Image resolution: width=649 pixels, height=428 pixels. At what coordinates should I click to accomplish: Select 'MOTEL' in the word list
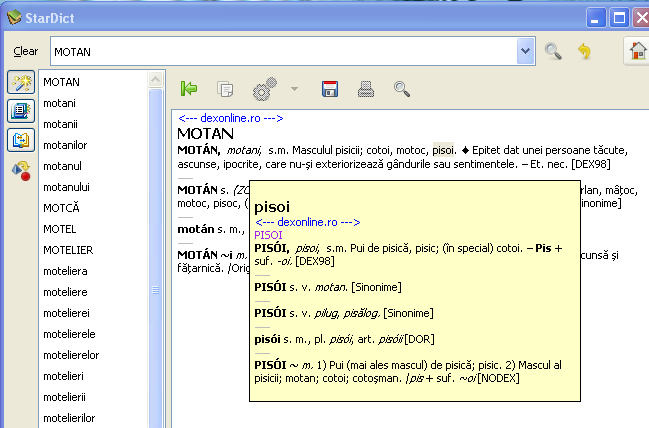(60, 229)
